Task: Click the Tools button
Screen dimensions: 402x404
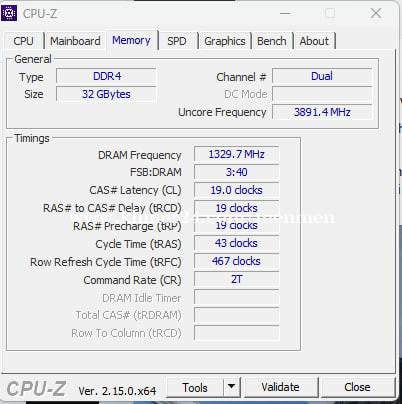Action: 195,387
